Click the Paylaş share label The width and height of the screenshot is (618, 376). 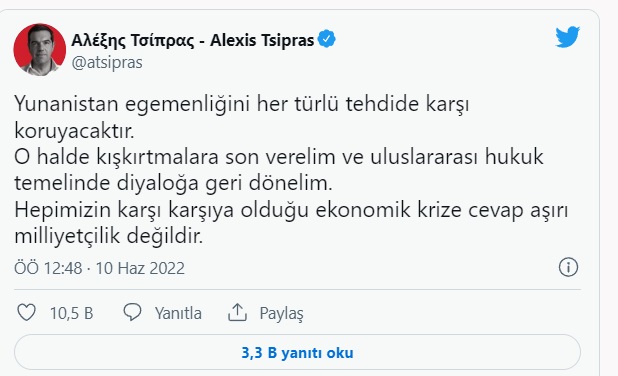[281, 314]
